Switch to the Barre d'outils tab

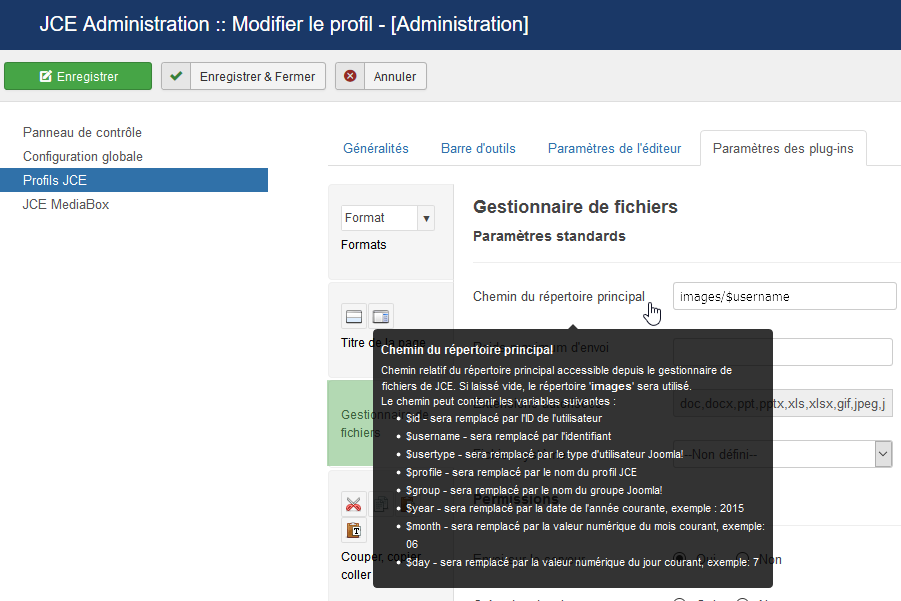(478, 149)
